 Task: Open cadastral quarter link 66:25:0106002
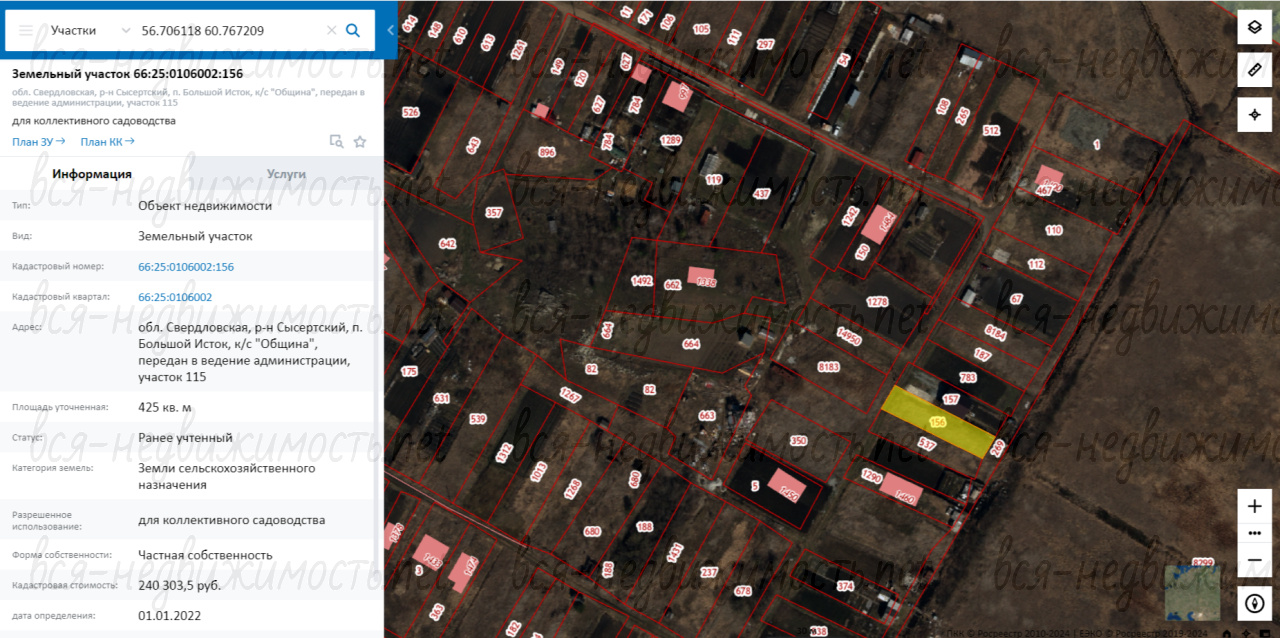pos(175,297)
